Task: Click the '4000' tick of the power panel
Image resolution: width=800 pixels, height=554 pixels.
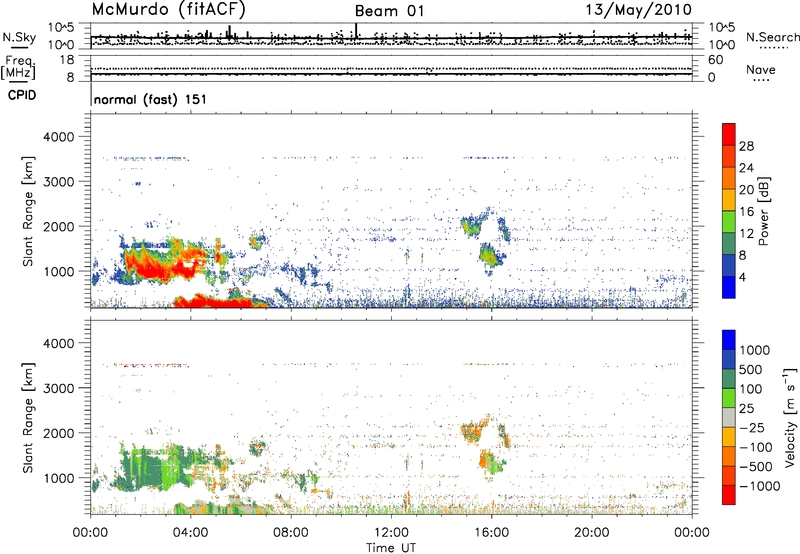Action: [58, 137]
